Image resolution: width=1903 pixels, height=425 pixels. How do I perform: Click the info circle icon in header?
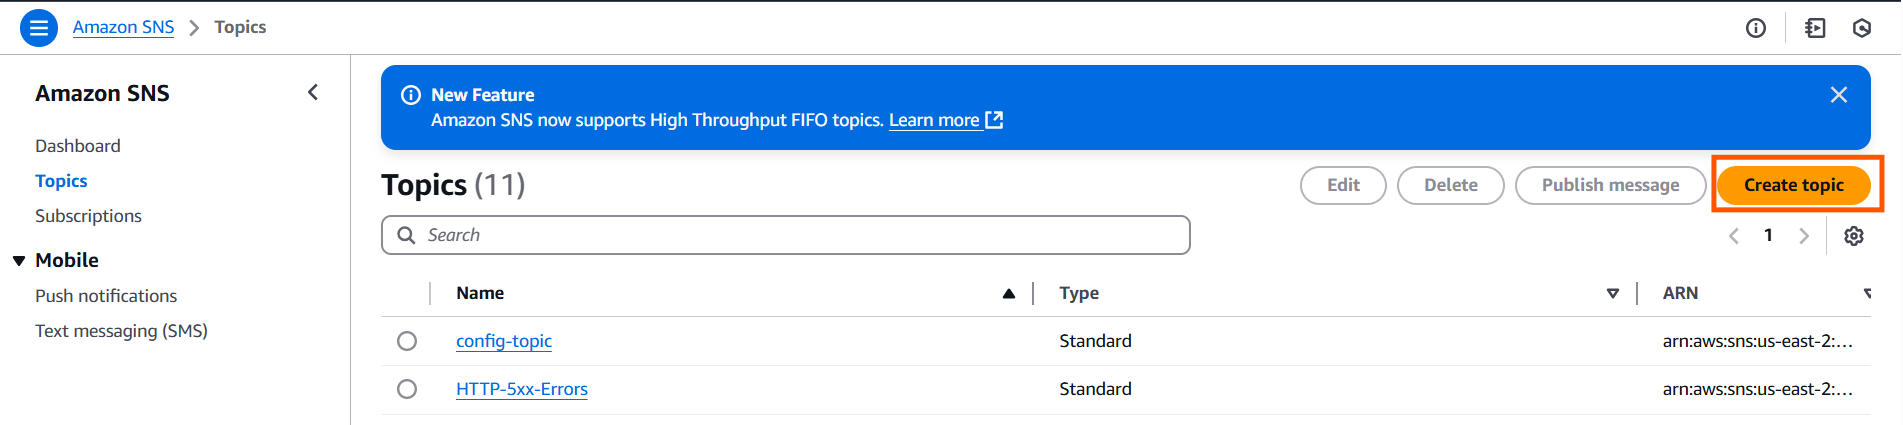click(1756, 28)
